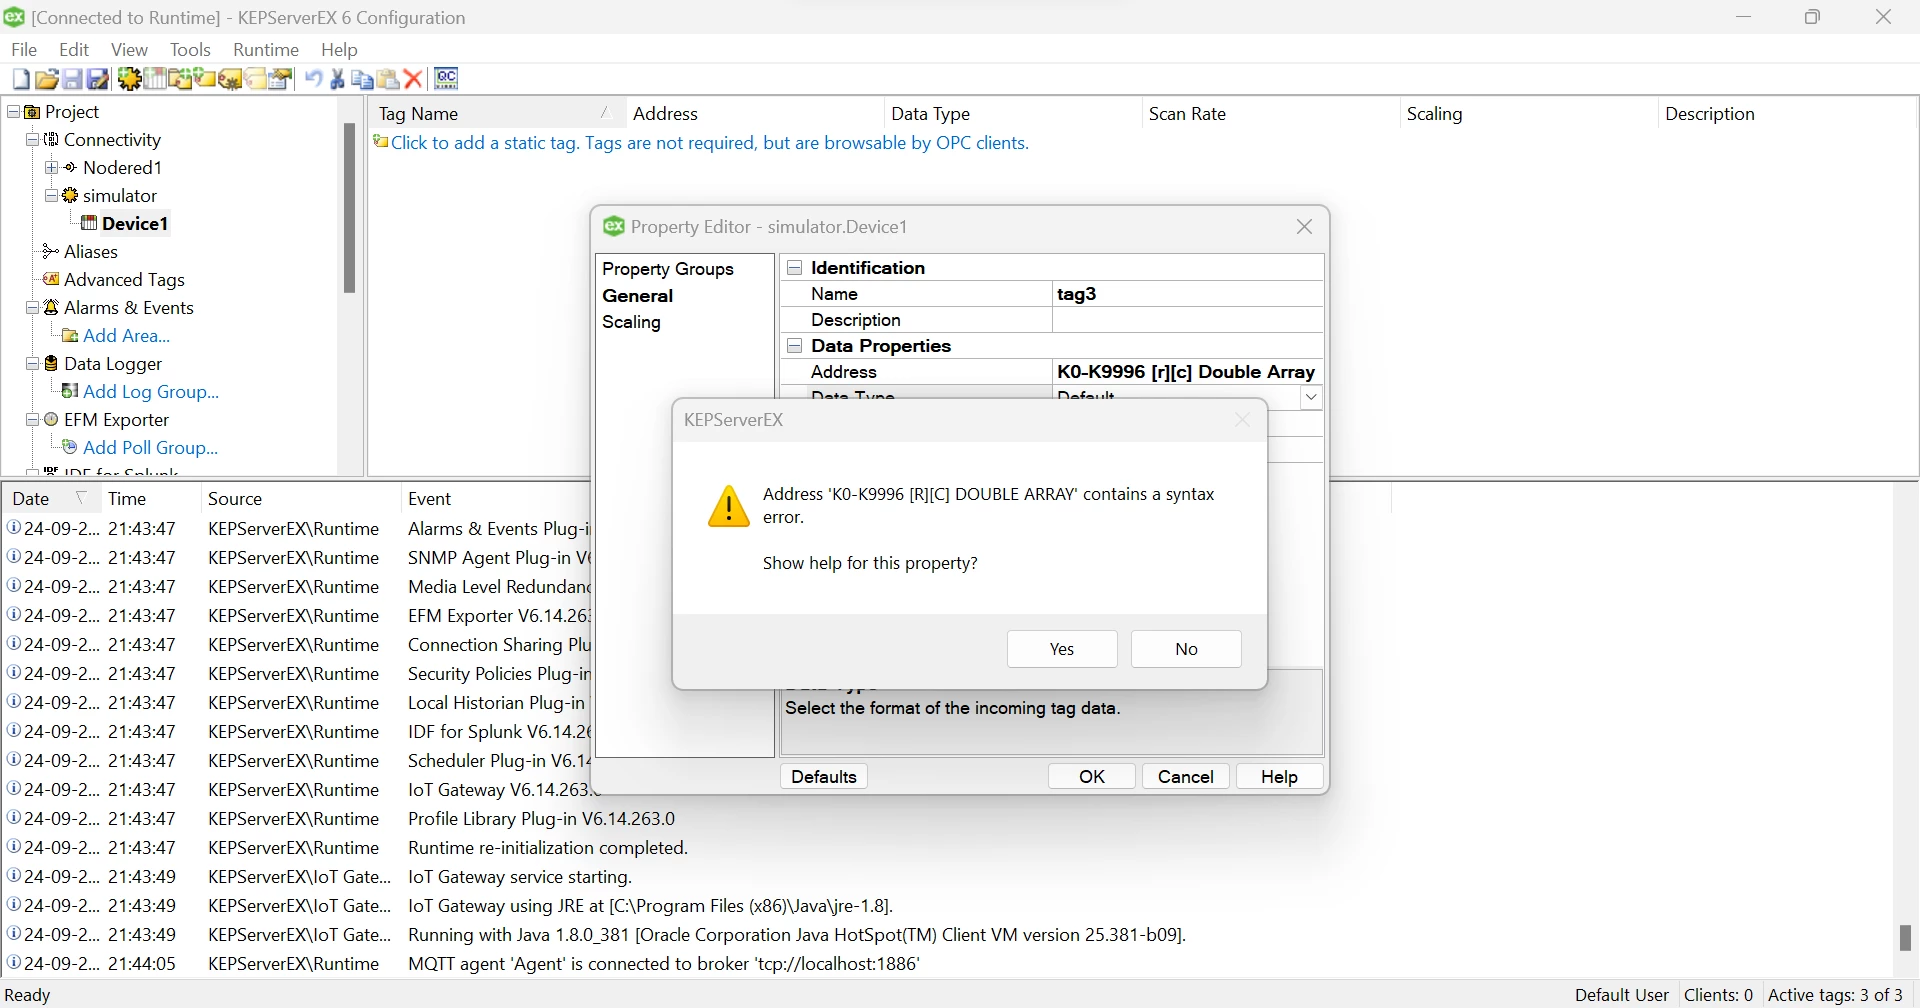Click Yes to show property help
This screenshot has width=1920, height=1008.
1063,650
